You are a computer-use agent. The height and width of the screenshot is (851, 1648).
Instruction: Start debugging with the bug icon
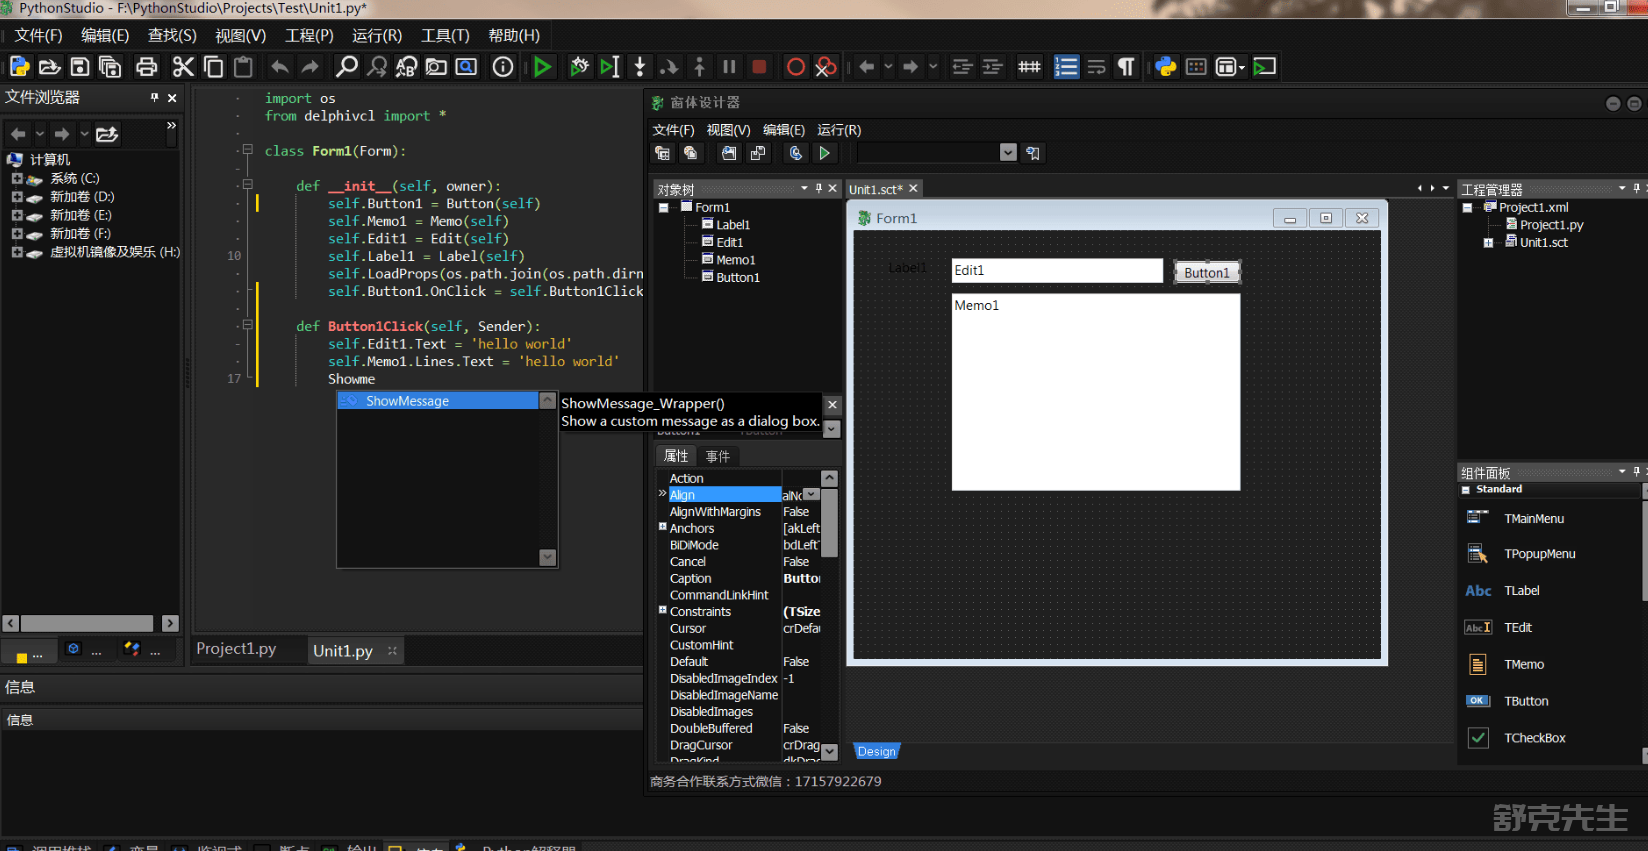(579, 67)
